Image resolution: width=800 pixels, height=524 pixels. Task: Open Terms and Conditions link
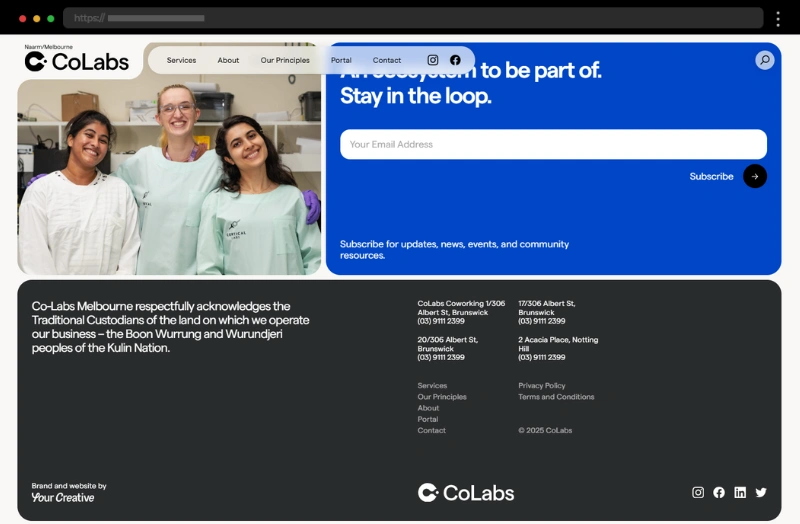tap(556, 397)
